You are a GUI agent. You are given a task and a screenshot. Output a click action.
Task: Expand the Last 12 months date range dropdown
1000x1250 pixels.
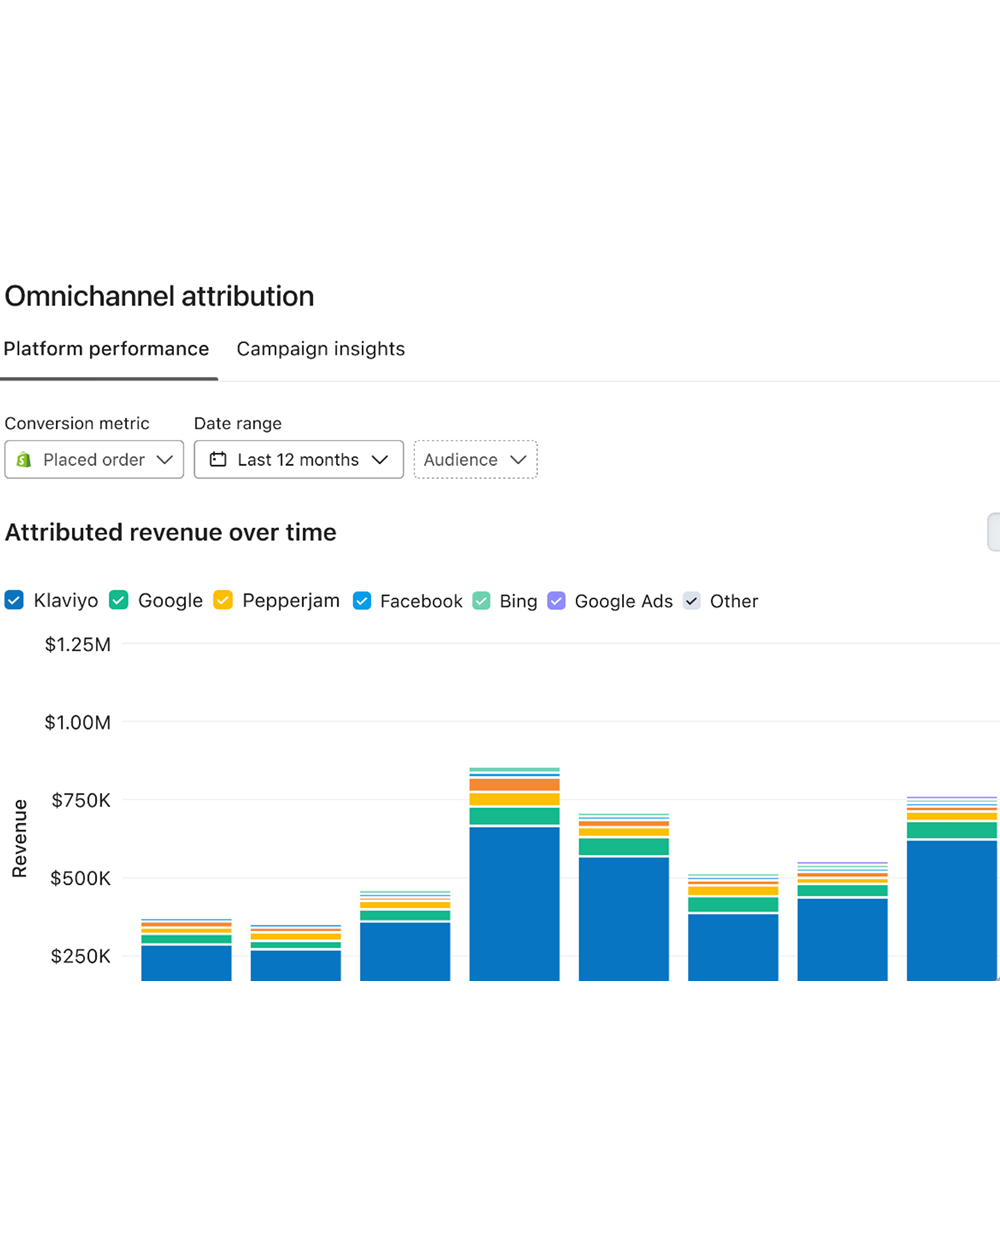coord(299,460)
